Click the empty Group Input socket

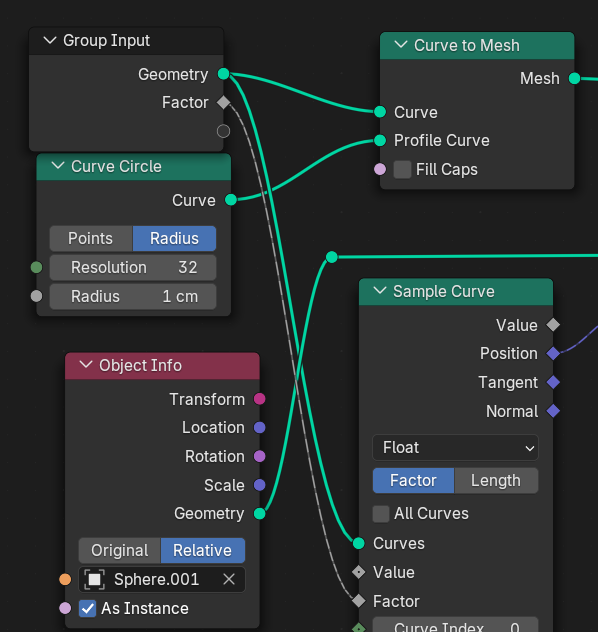[223, 131]
